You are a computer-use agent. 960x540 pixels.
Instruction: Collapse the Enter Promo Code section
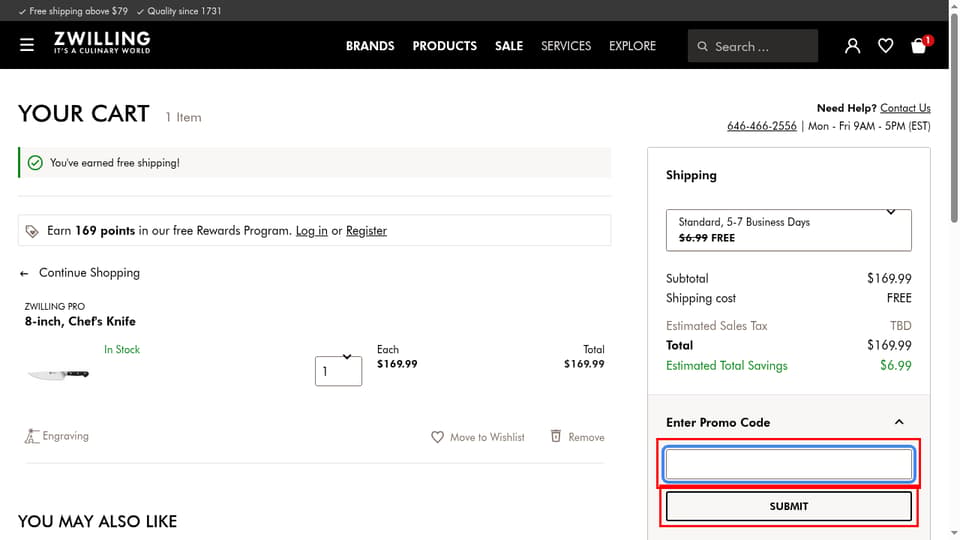(x=899, y=422)
